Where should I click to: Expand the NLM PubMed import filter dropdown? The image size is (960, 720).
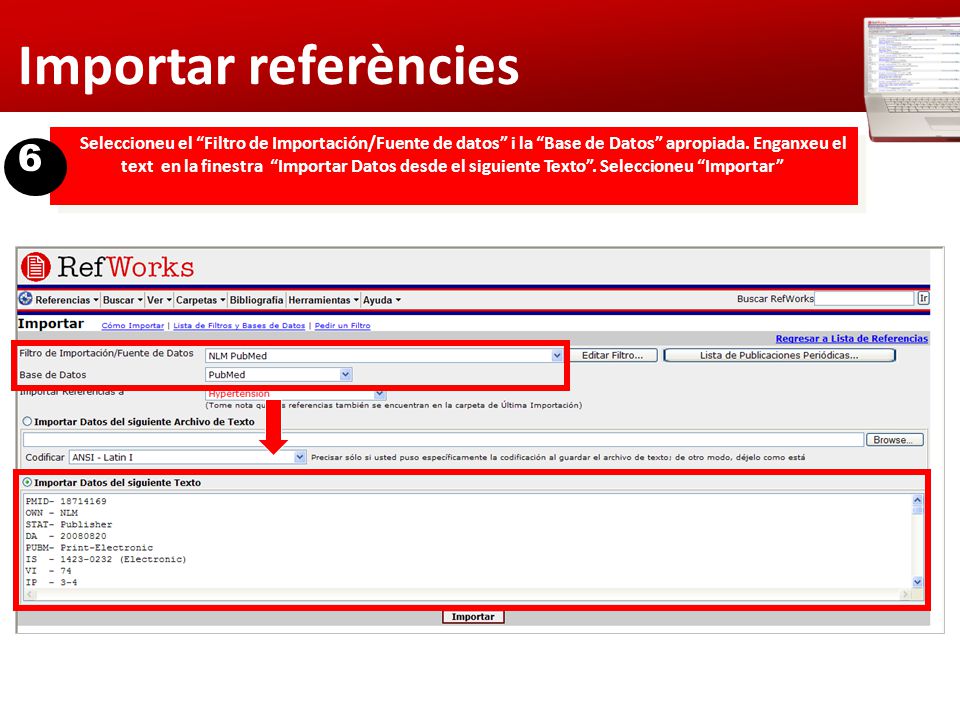556,356
